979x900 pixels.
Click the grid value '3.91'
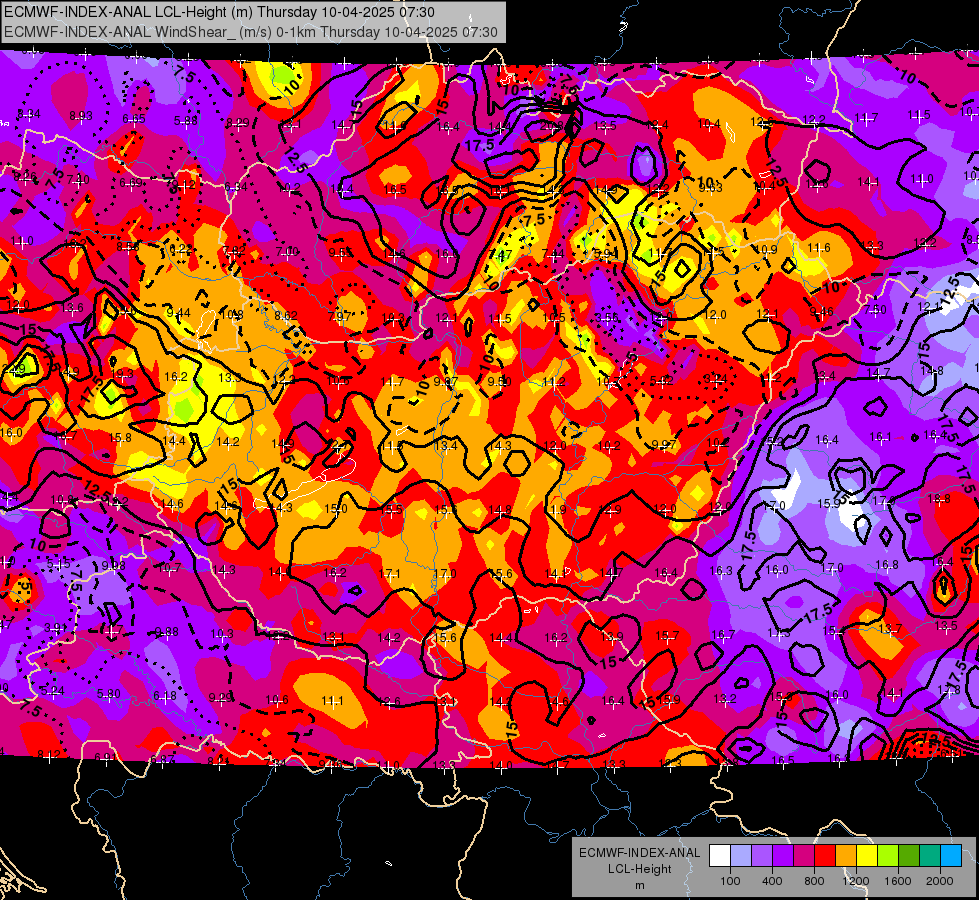(x=56, y=628)
